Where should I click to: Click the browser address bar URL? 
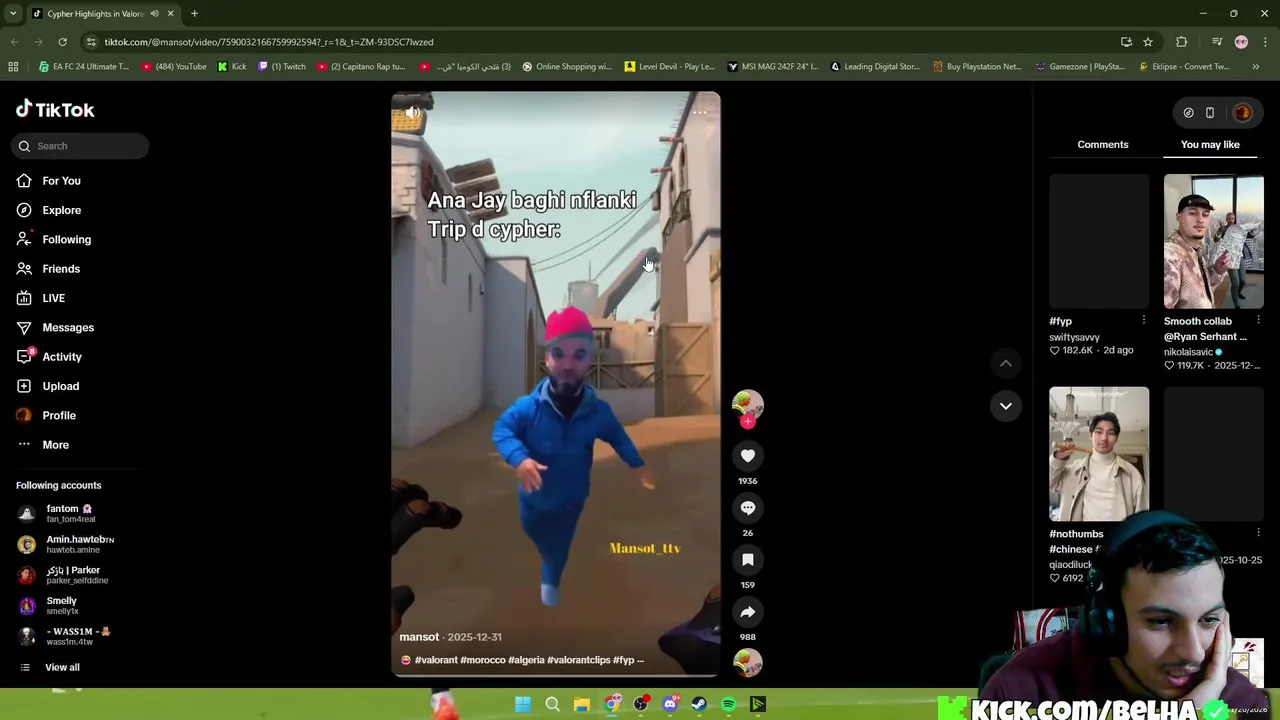269,42
